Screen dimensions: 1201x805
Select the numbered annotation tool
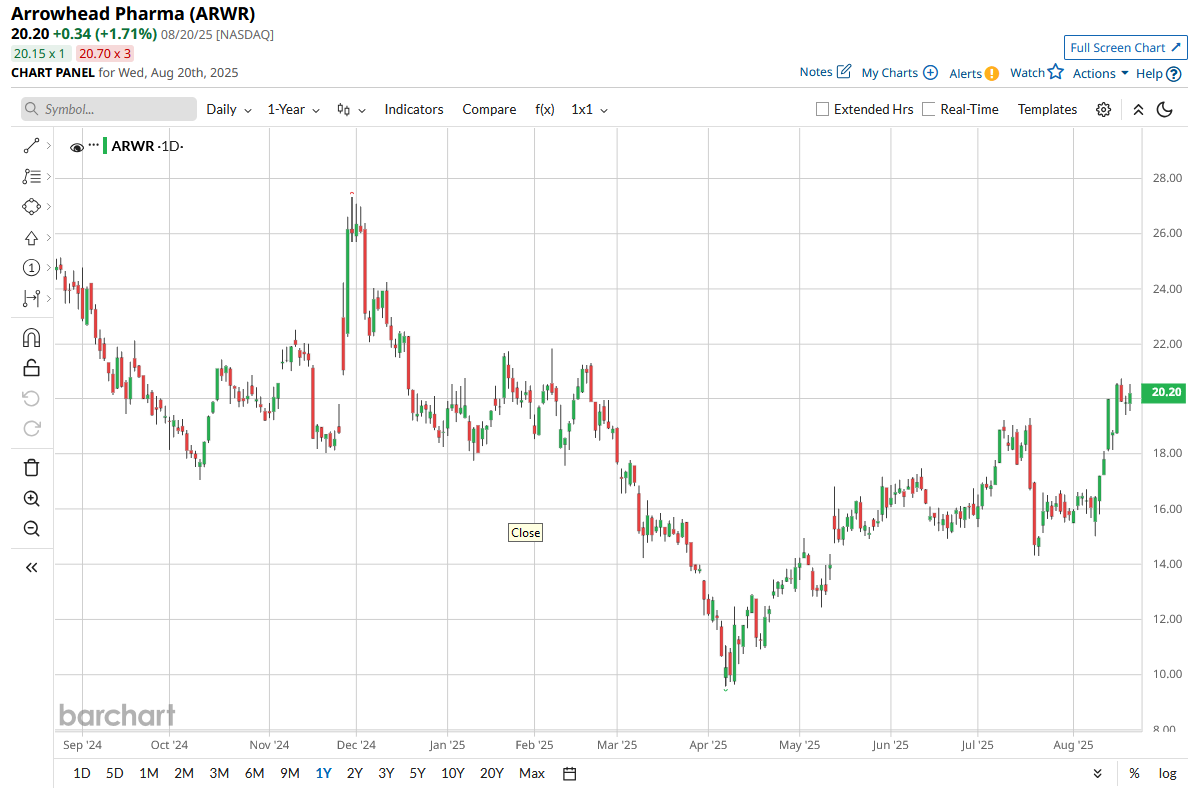pos(31,268)
